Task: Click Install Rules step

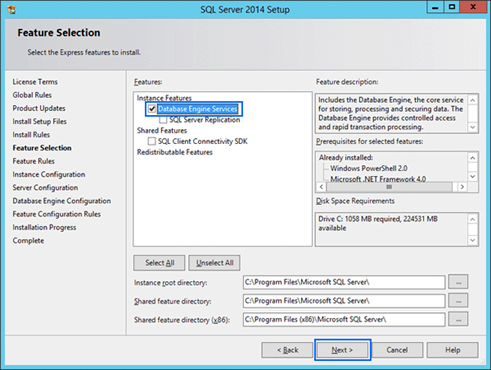Action: [31, 135]
